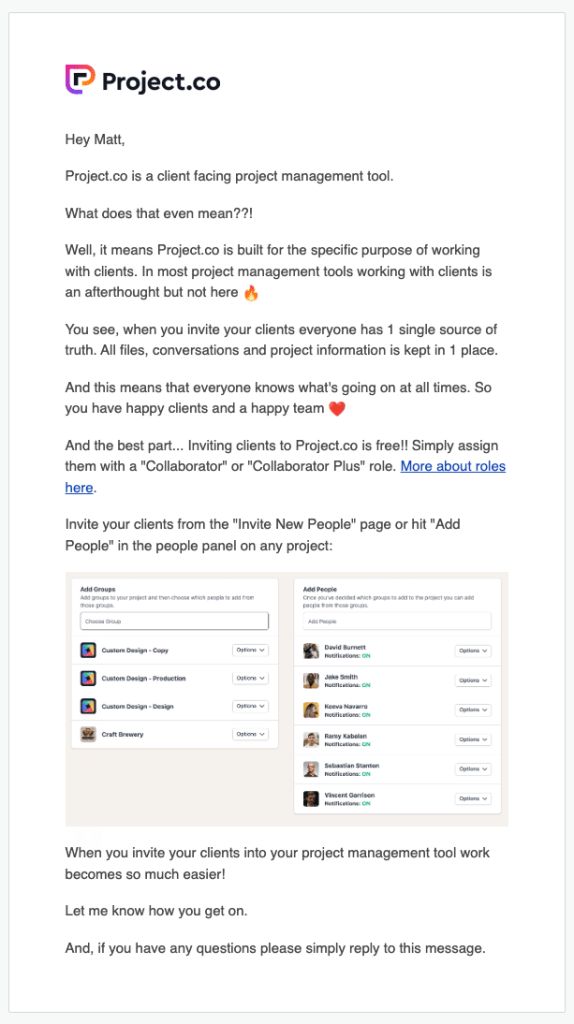574x1024 pixels.
Task: Click Vincent Garrison's avatar
Action: 311,799
